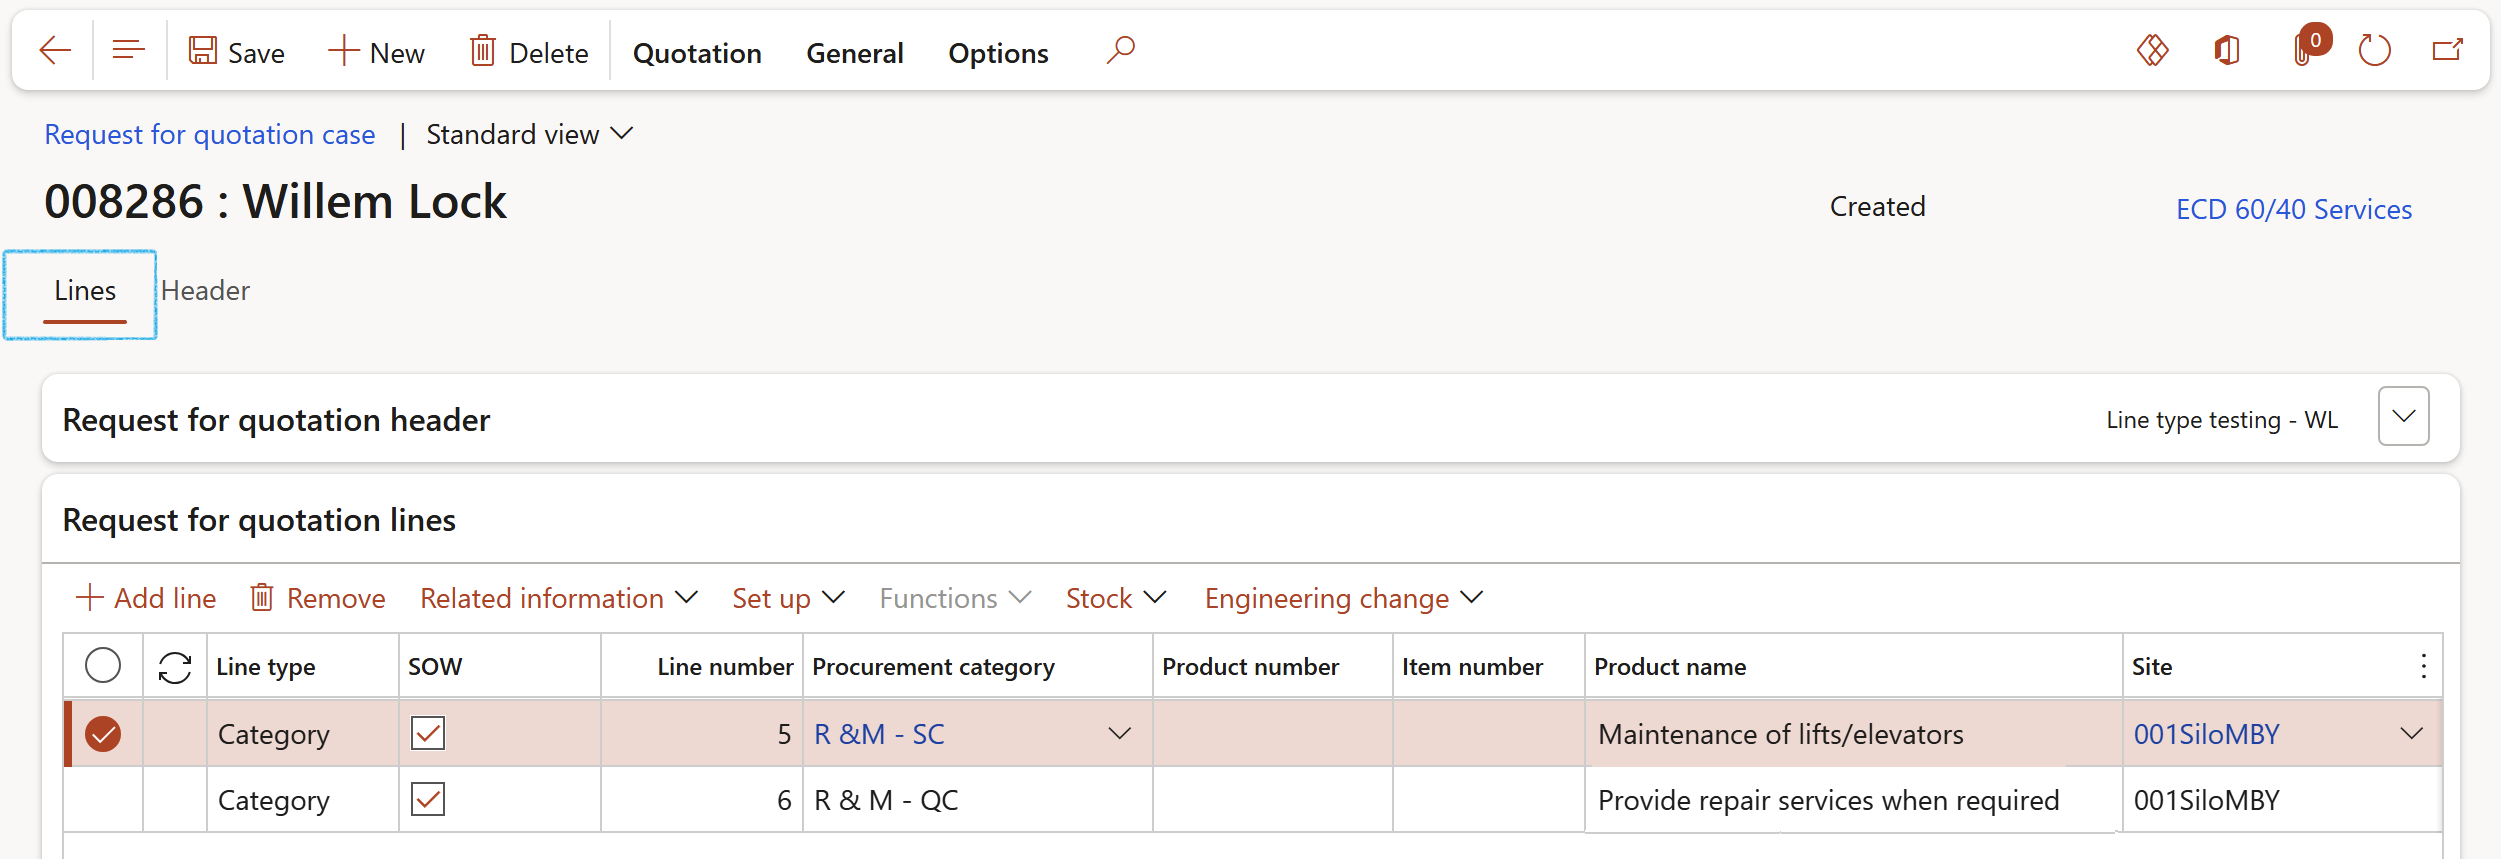Open attachments icon with zero badge
The image size is (2501, 859).
2304,50
